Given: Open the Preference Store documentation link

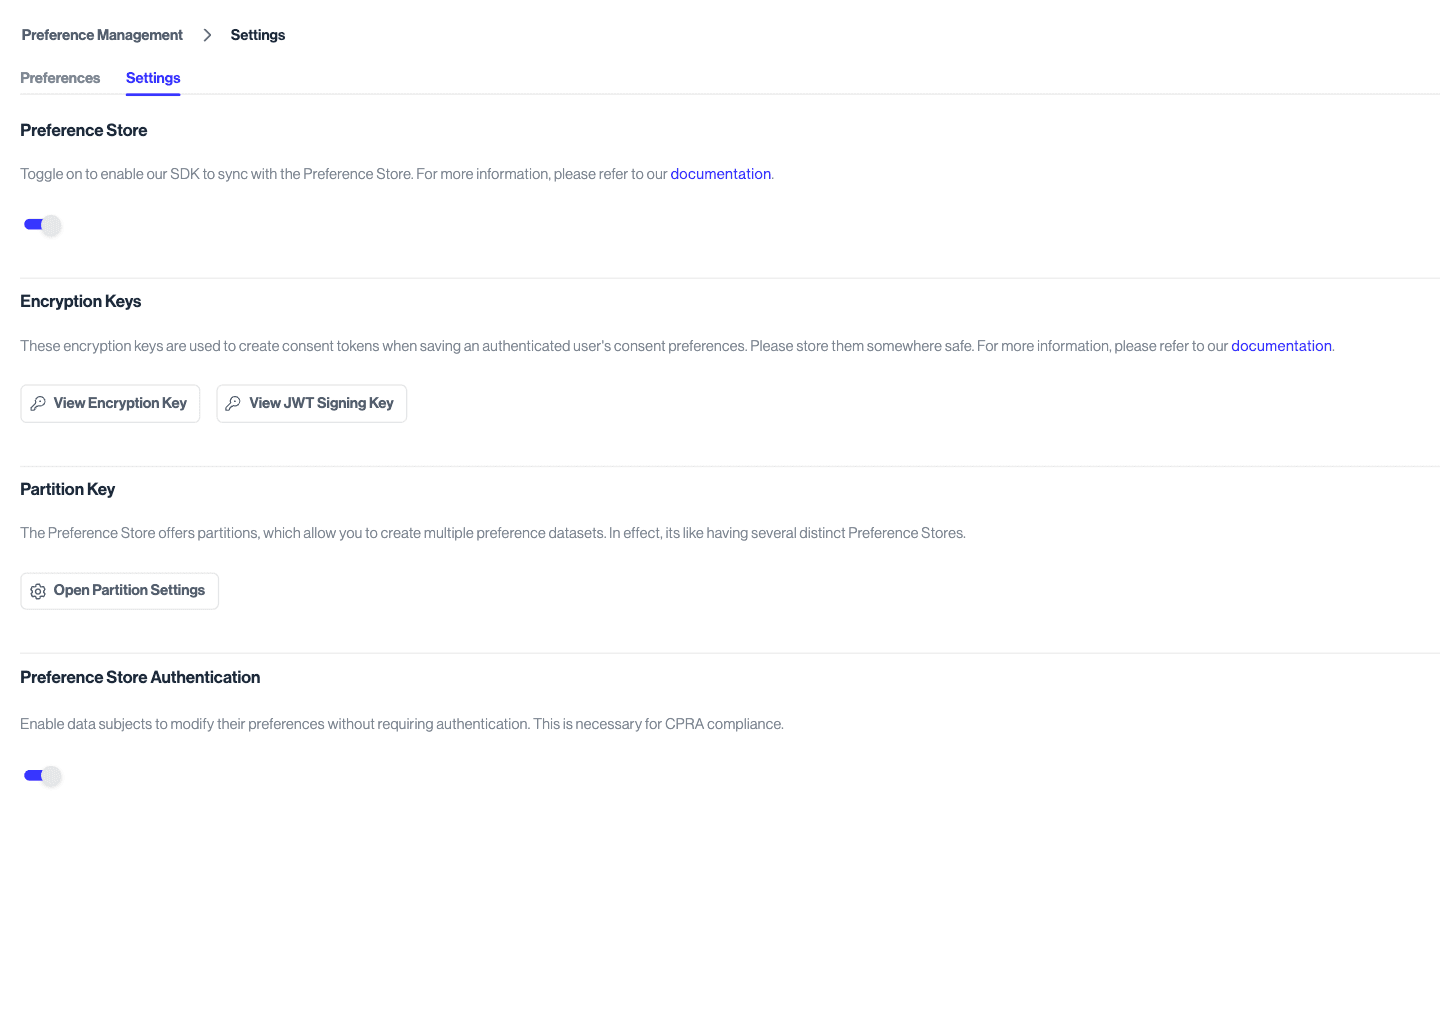Looking at the screenshot, I should point(720,173).
